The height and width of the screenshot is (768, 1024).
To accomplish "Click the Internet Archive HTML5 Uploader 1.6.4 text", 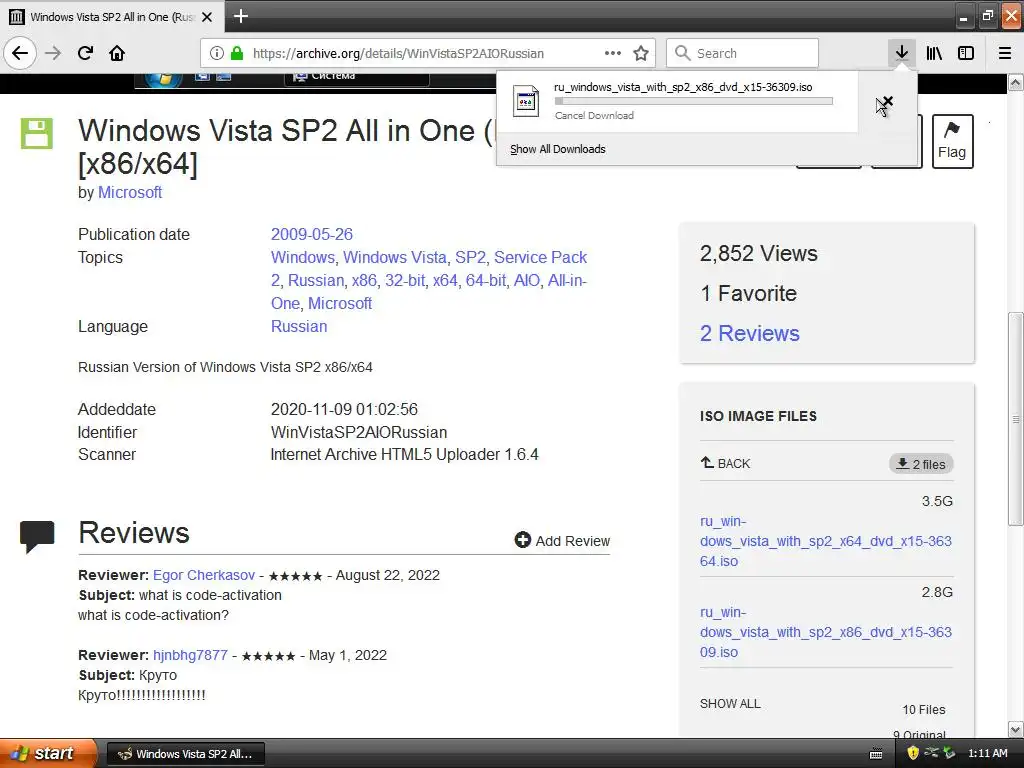I will 405,455.
